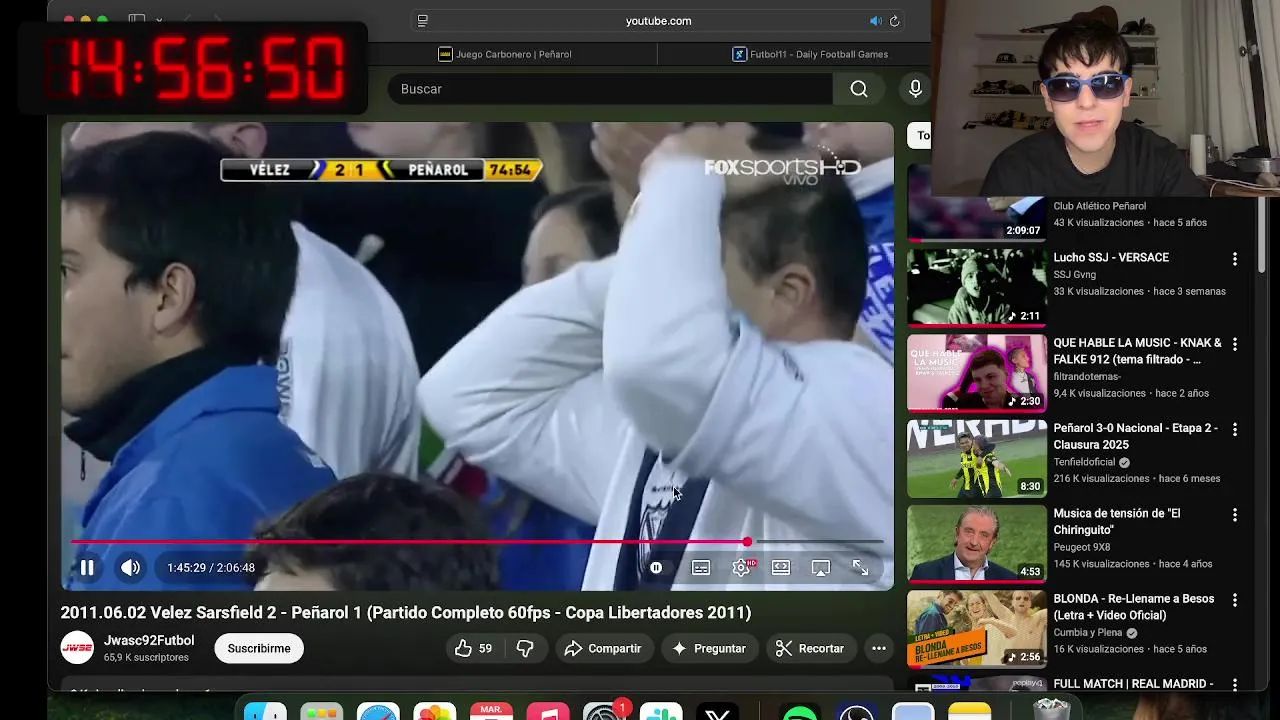Click the youtube.com address bar
Image resolution: width=1280 pixels, height=720 pixels.
(658, 20)
